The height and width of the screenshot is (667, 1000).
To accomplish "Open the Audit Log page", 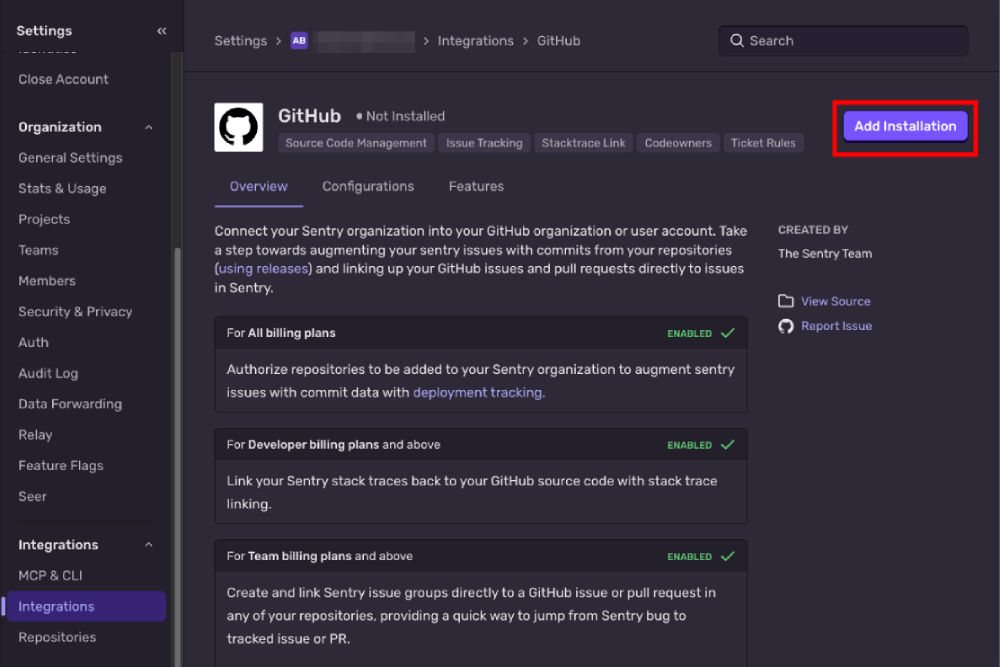I will point(48,373).
